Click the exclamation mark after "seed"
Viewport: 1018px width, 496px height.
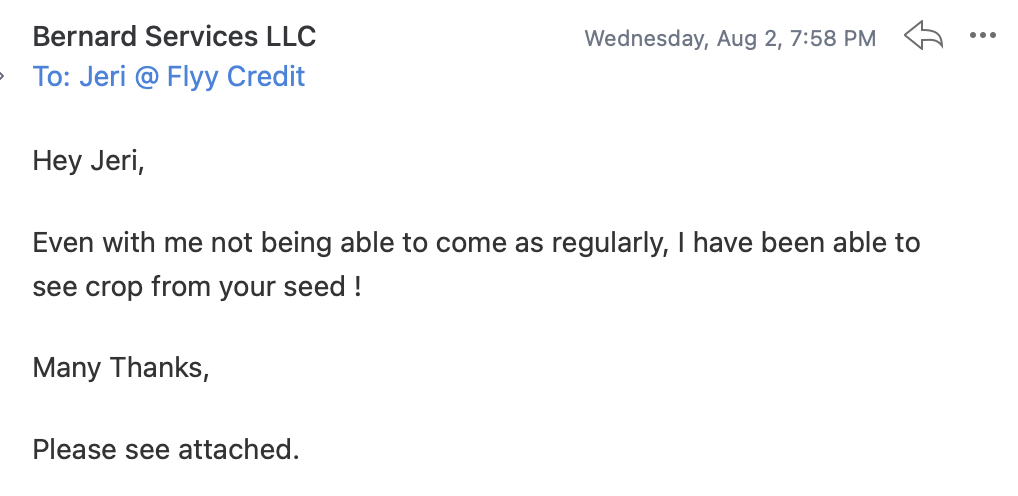point(358,286)
